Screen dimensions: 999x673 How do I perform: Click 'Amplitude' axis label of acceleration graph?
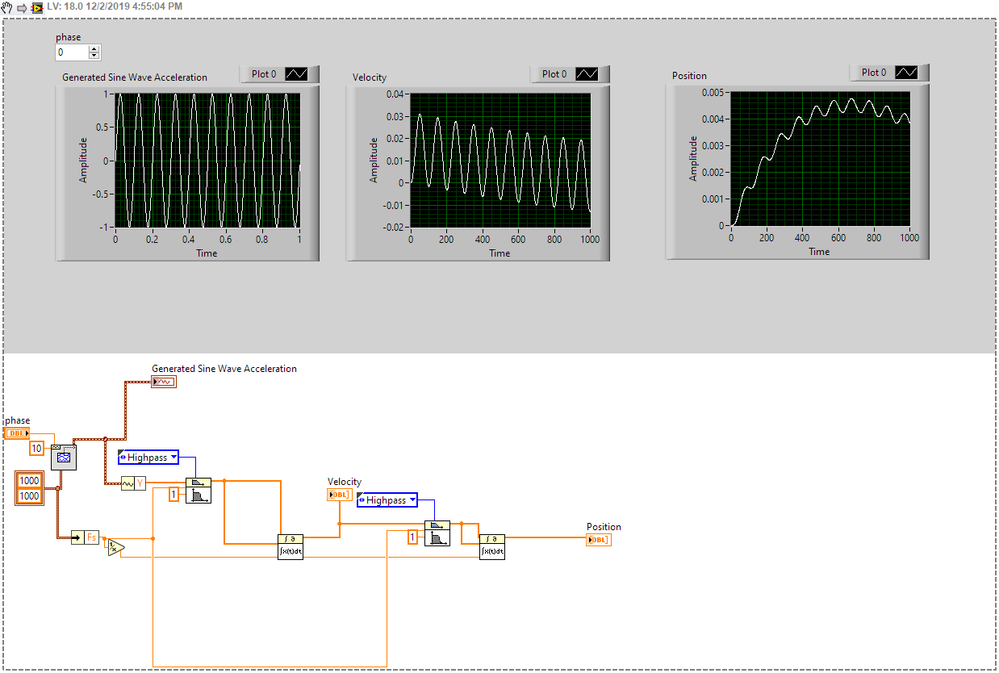83,161
